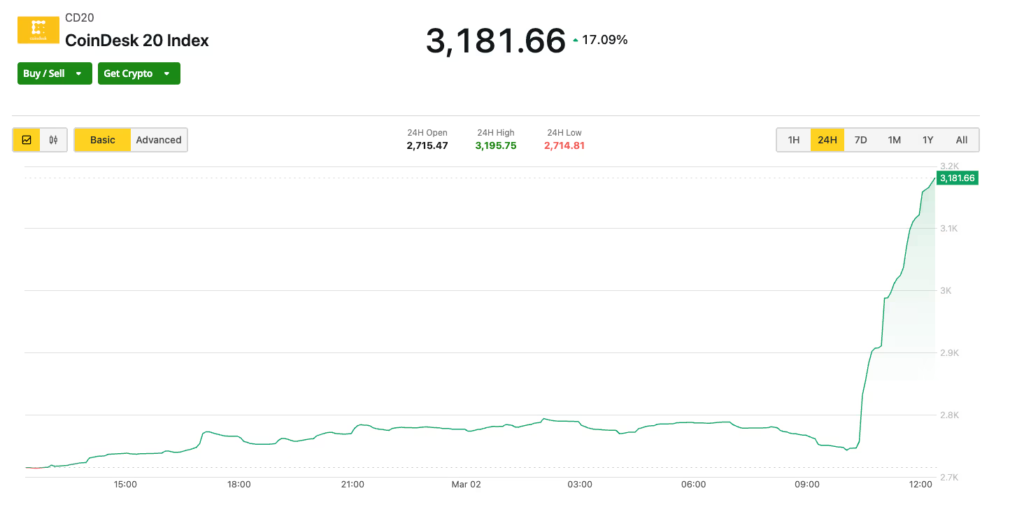Select the Basic chart mode
1024x514 pixels.
pos(103,140)
